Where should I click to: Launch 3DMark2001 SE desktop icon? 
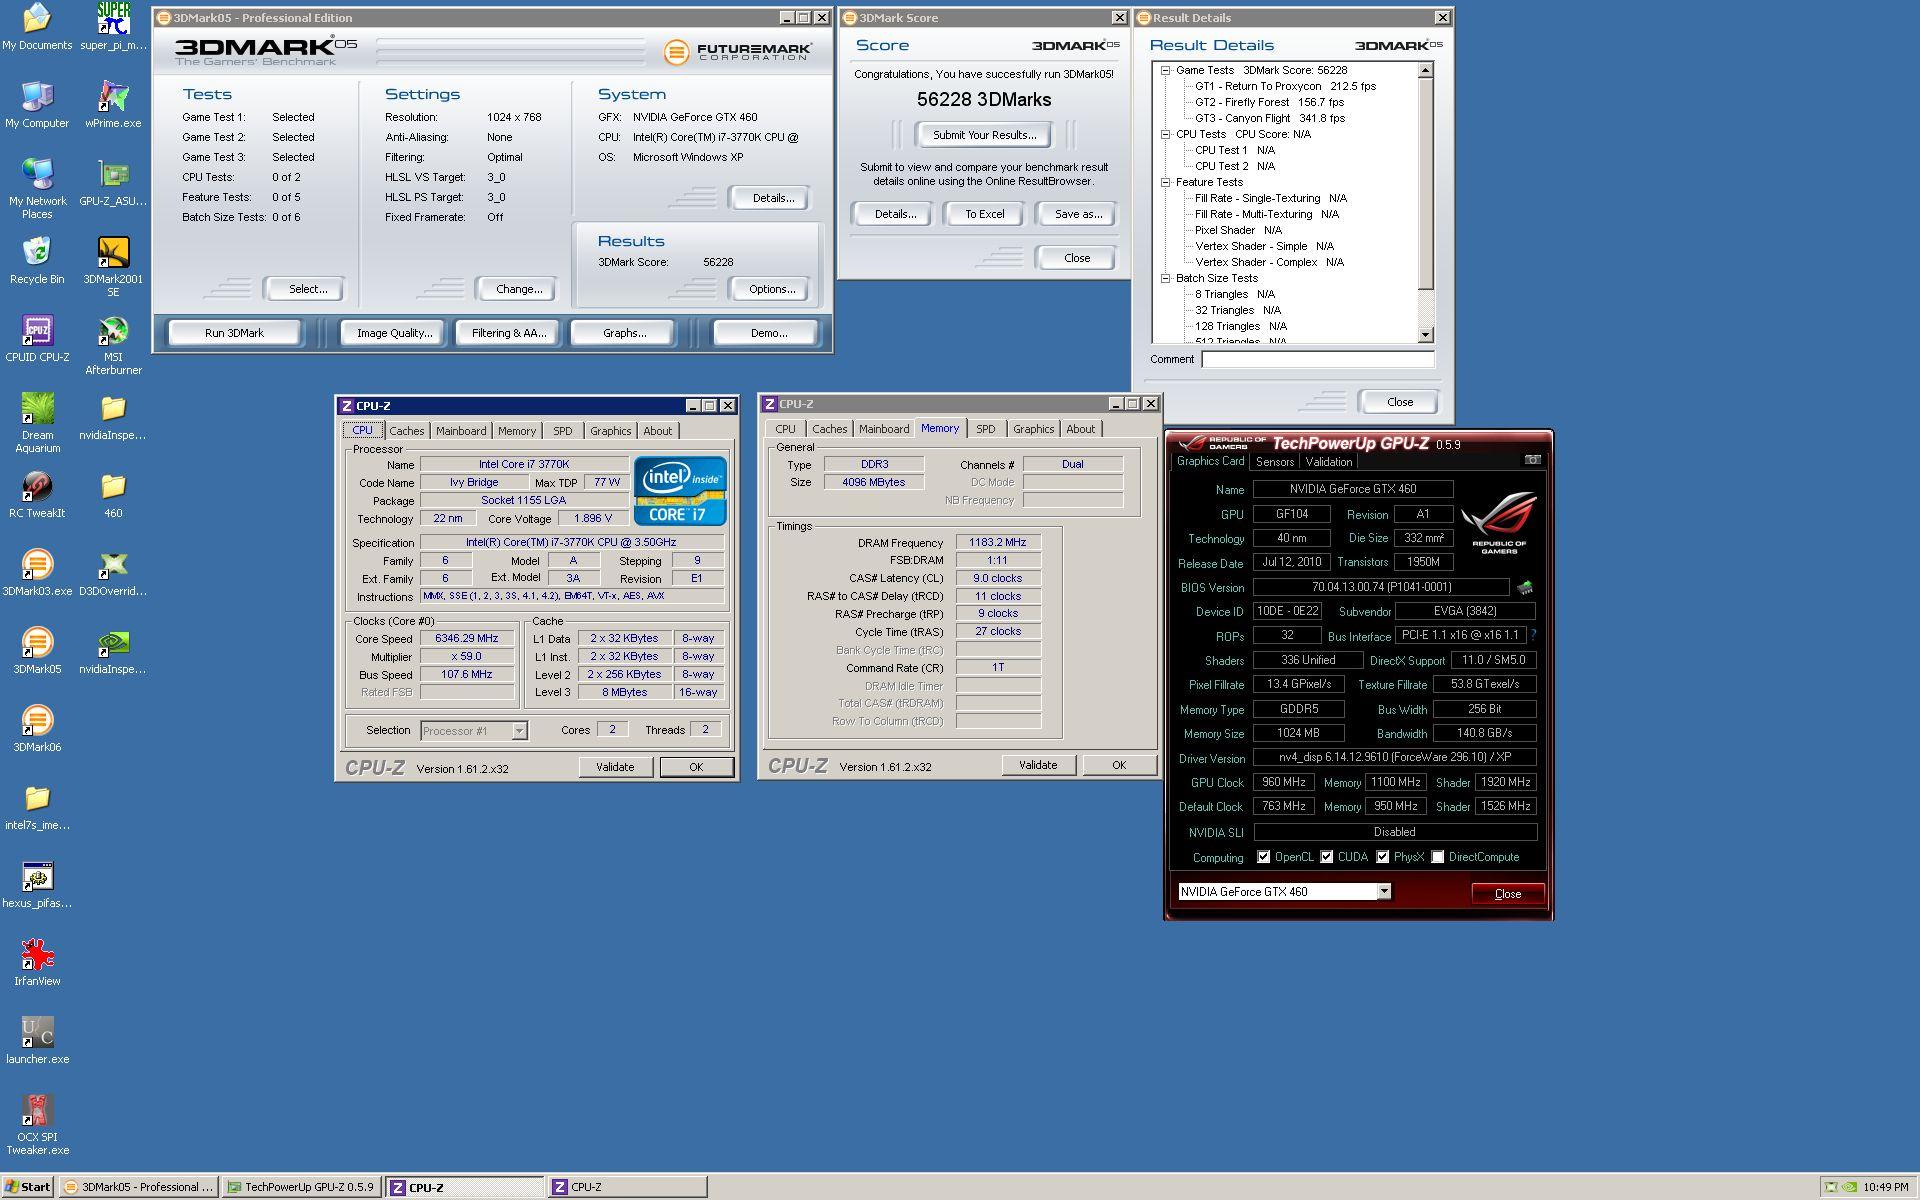[113, 266]
